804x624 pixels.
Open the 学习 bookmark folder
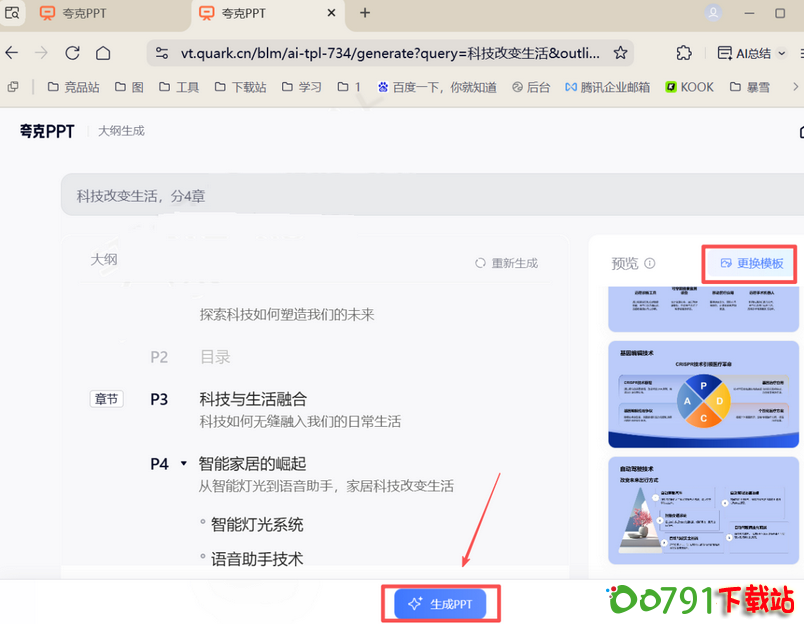(x=302, y=87)
